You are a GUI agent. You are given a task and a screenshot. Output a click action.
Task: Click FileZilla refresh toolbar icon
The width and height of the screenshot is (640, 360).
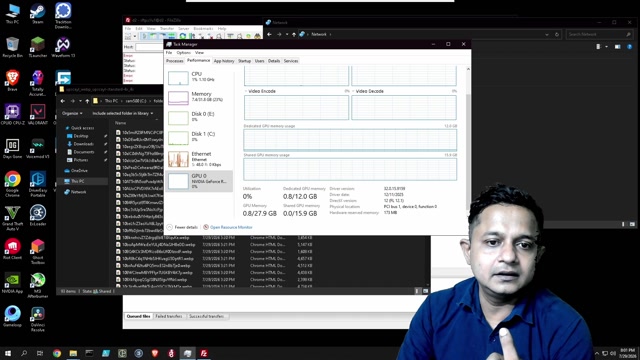coord(183,36)
